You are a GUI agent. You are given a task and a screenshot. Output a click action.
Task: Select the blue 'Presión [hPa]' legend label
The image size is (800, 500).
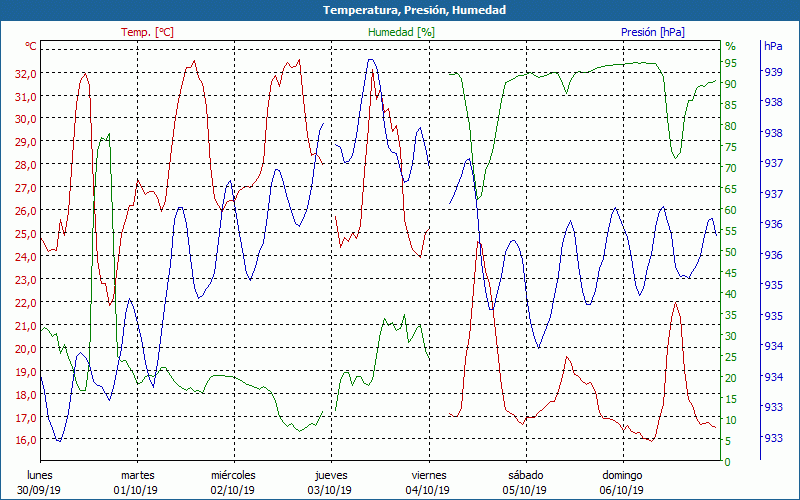[x=653, y=32]
